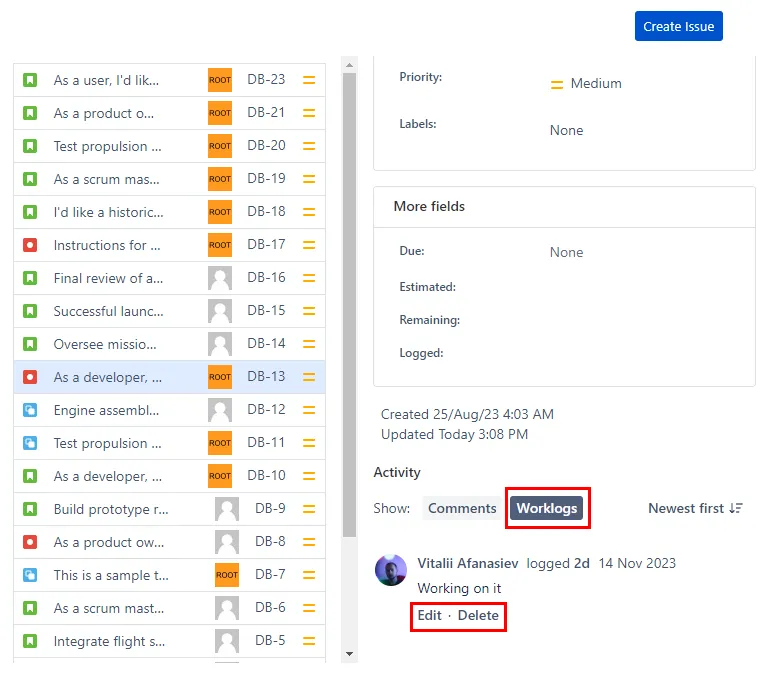Image resolution: width=765 pixels, height=686 pixels.
Task: Click the issue list scrollbar thumb
Action: click(x=349, y=305)
